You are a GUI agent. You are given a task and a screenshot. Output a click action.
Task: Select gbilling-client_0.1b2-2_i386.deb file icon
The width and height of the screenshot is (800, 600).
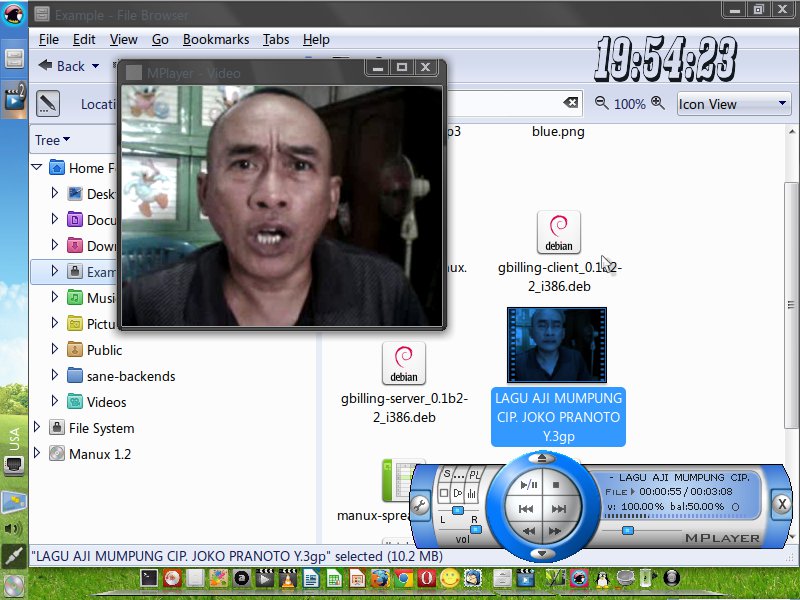coord(559,232)
